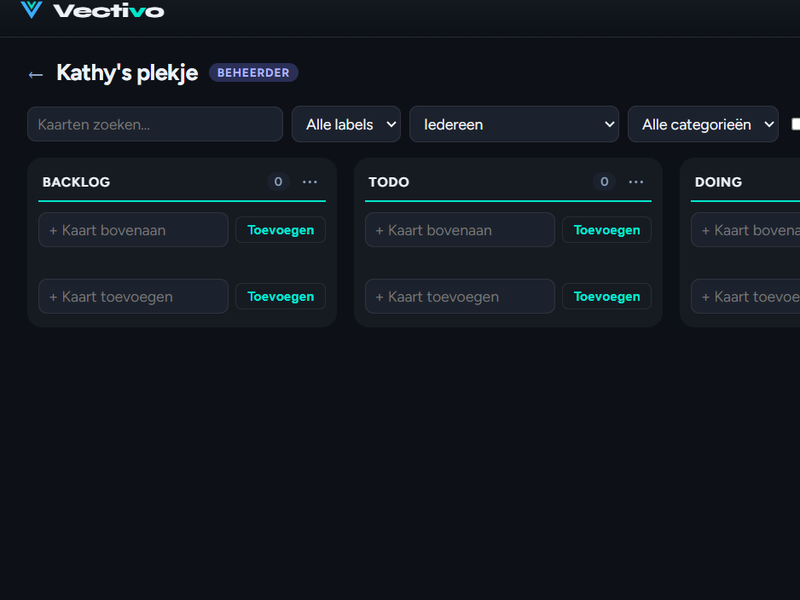Expand the Alle labels dropdown

346,124
